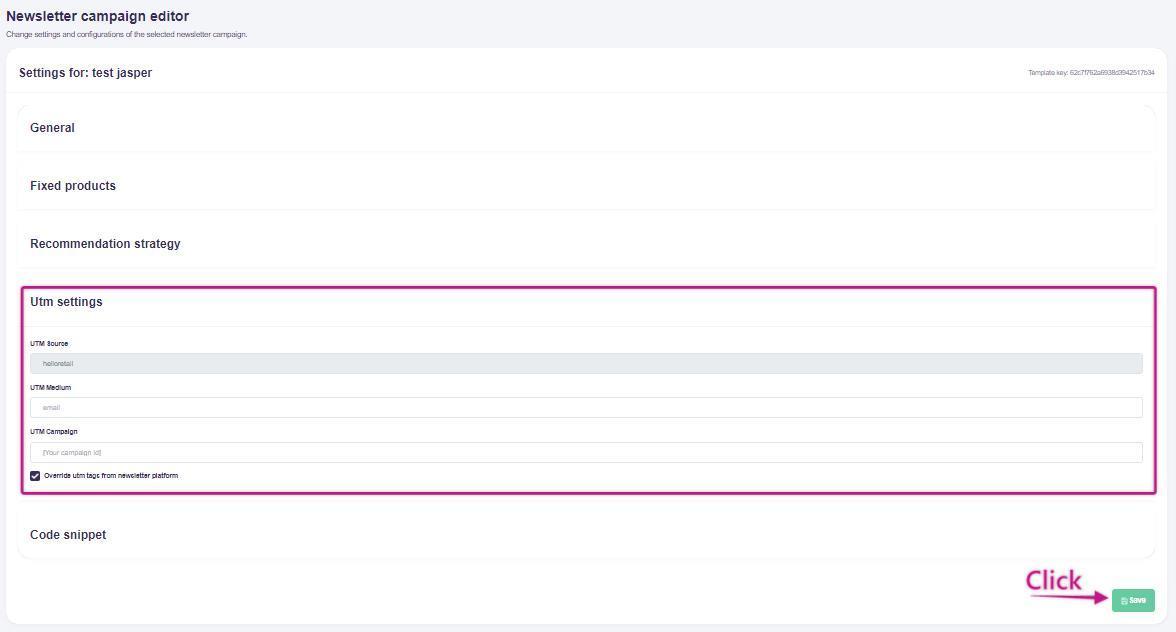Click the floppy-disk icon on Save
Image resolution: width=1176 pixels, height=632 pixels.
[1124, 600]
